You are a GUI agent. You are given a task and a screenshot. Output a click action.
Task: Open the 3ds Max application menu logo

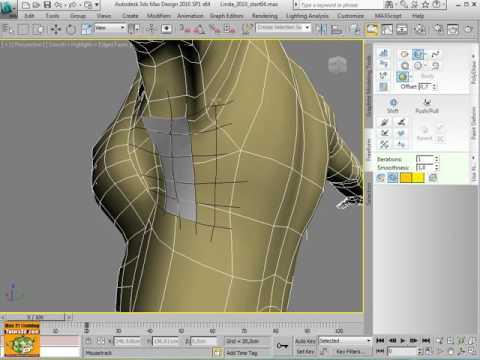[x=7, y=8]
